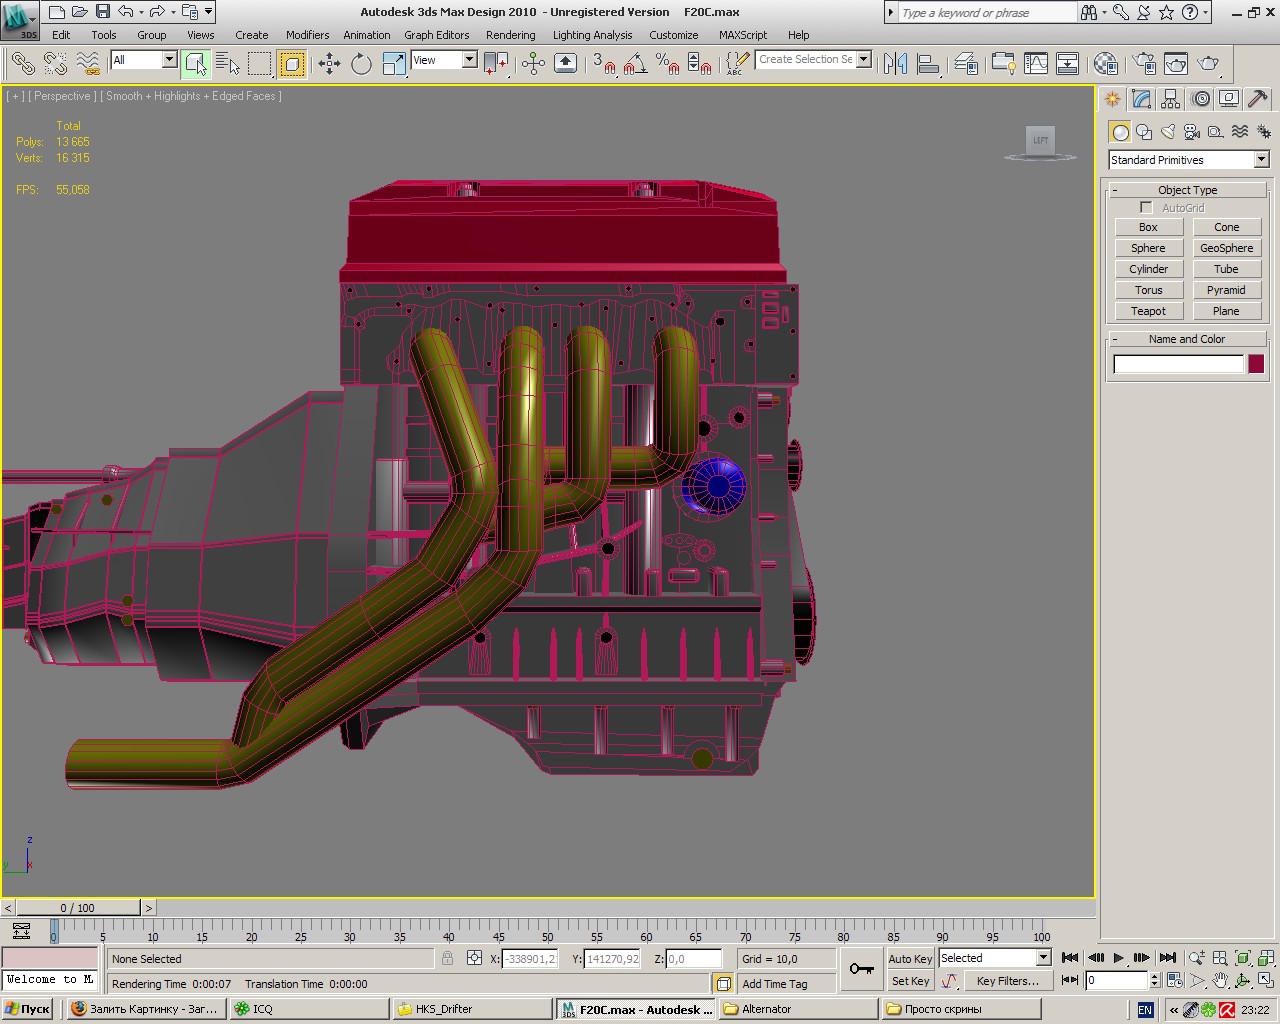Click the Unlink Selection tool
Viewport: 1280px width, 1024px height.
click(x=55, y=64)
